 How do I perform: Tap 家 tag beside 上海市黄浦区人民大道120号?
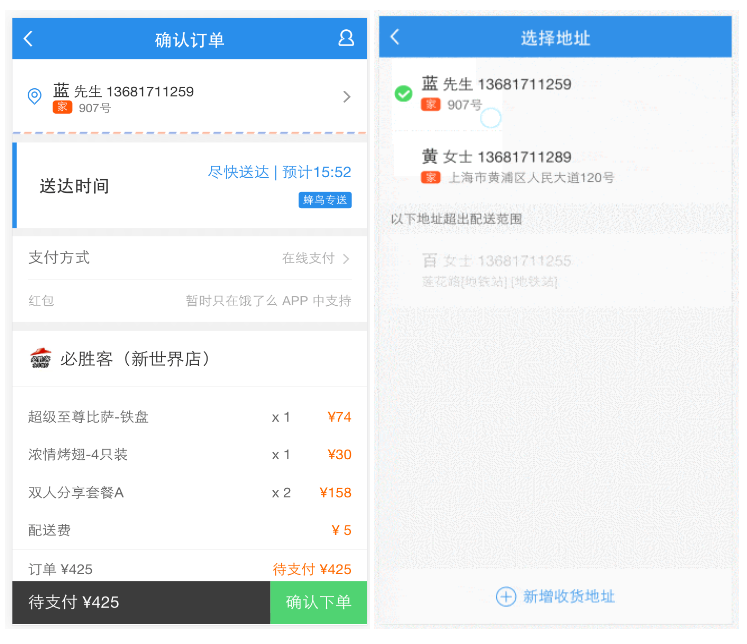pyautogui.click(x=431, y=177)
